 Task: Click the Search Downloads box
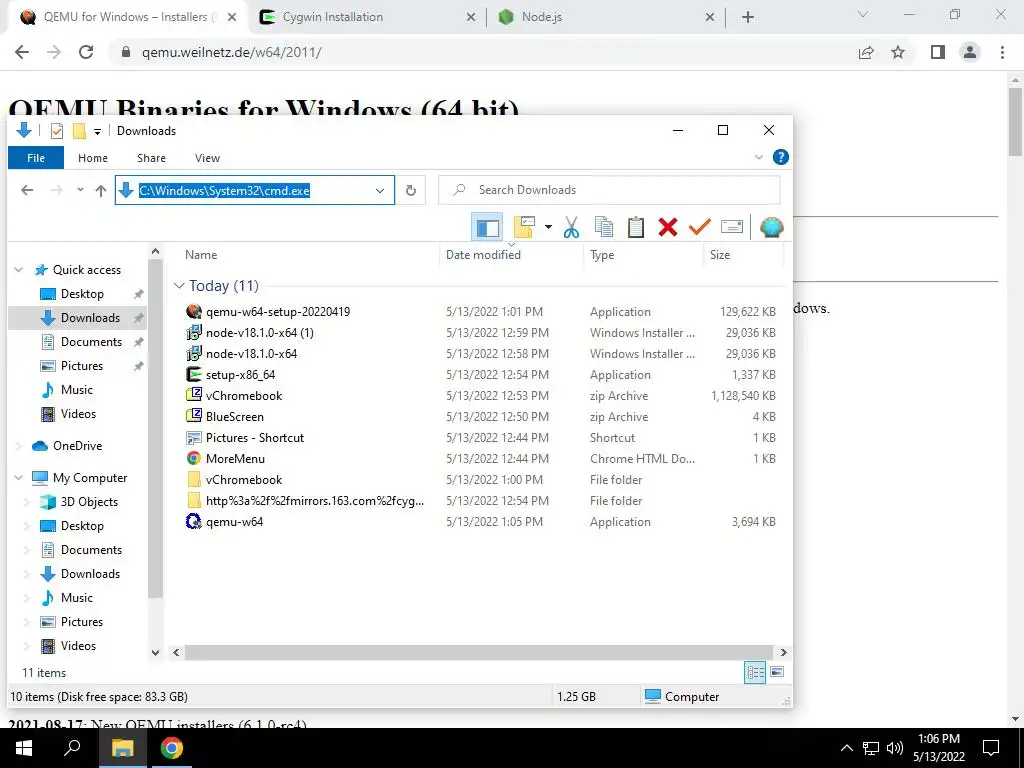pyautogui.click(x=609, y=190)
